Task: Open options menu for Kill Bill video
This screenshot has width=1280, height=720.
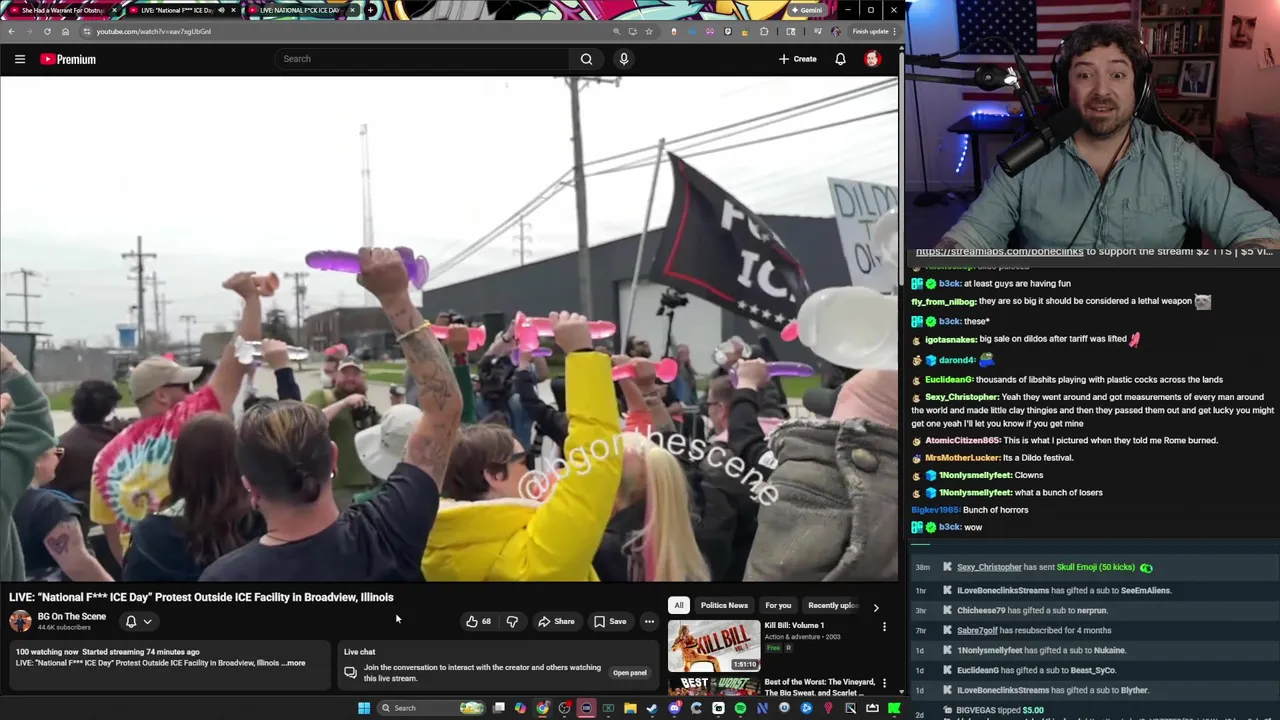Action: [884, 627]
